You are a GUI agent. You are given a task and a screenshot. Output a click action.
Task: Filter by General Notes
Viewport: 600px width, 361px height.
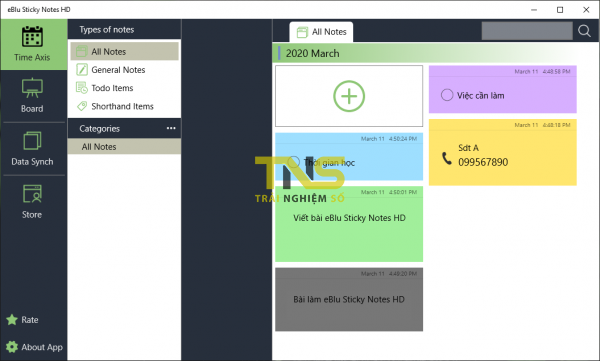tap(124, 70)
